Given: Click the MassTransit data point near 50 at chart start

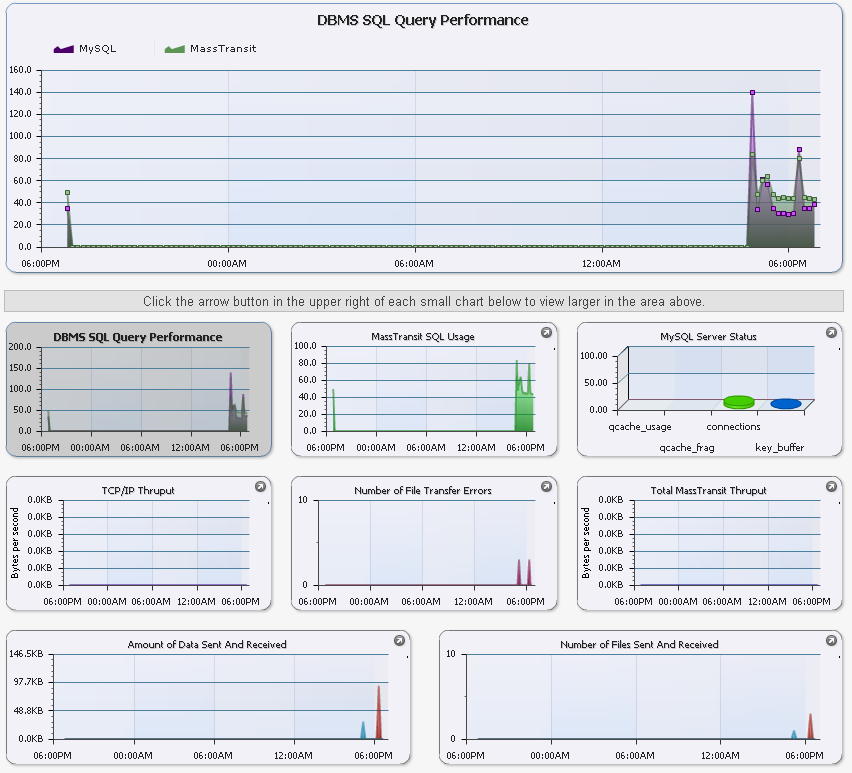Looking at the screenshot, I should [x=67, y=193].
